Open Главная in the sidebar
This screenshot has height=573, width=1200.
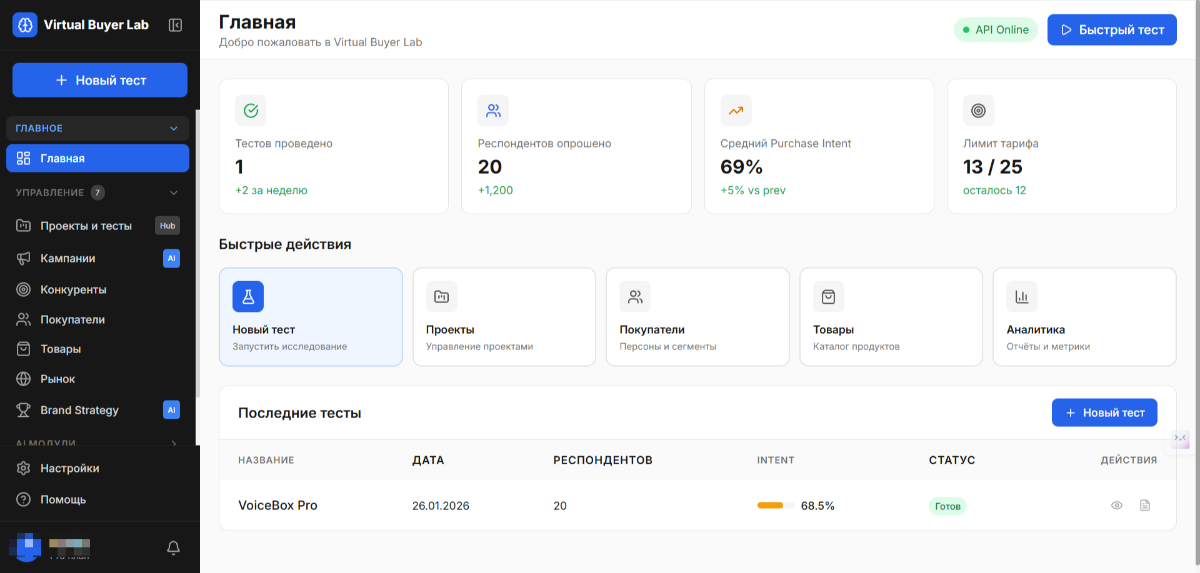click(97, 158)
